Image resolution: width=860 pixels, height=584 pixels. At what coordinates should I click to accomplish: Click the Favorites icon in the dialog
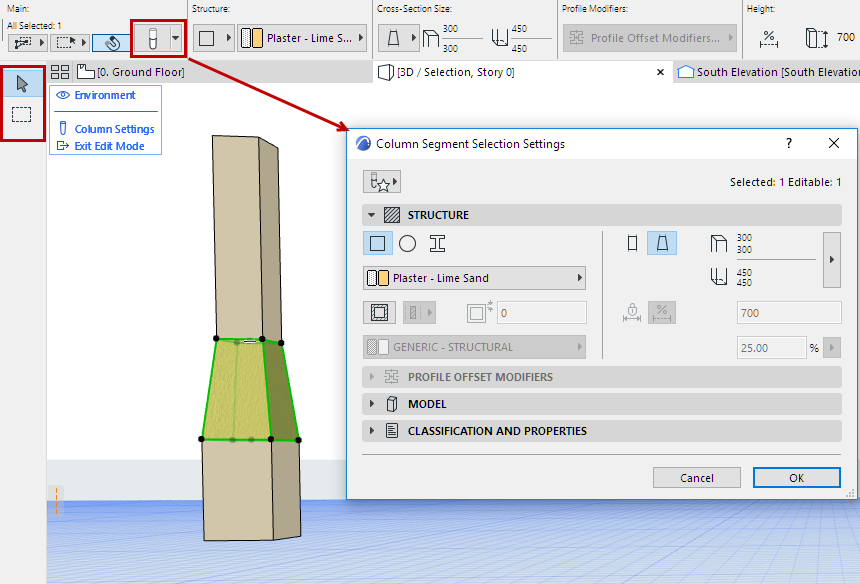coord(382,182)
